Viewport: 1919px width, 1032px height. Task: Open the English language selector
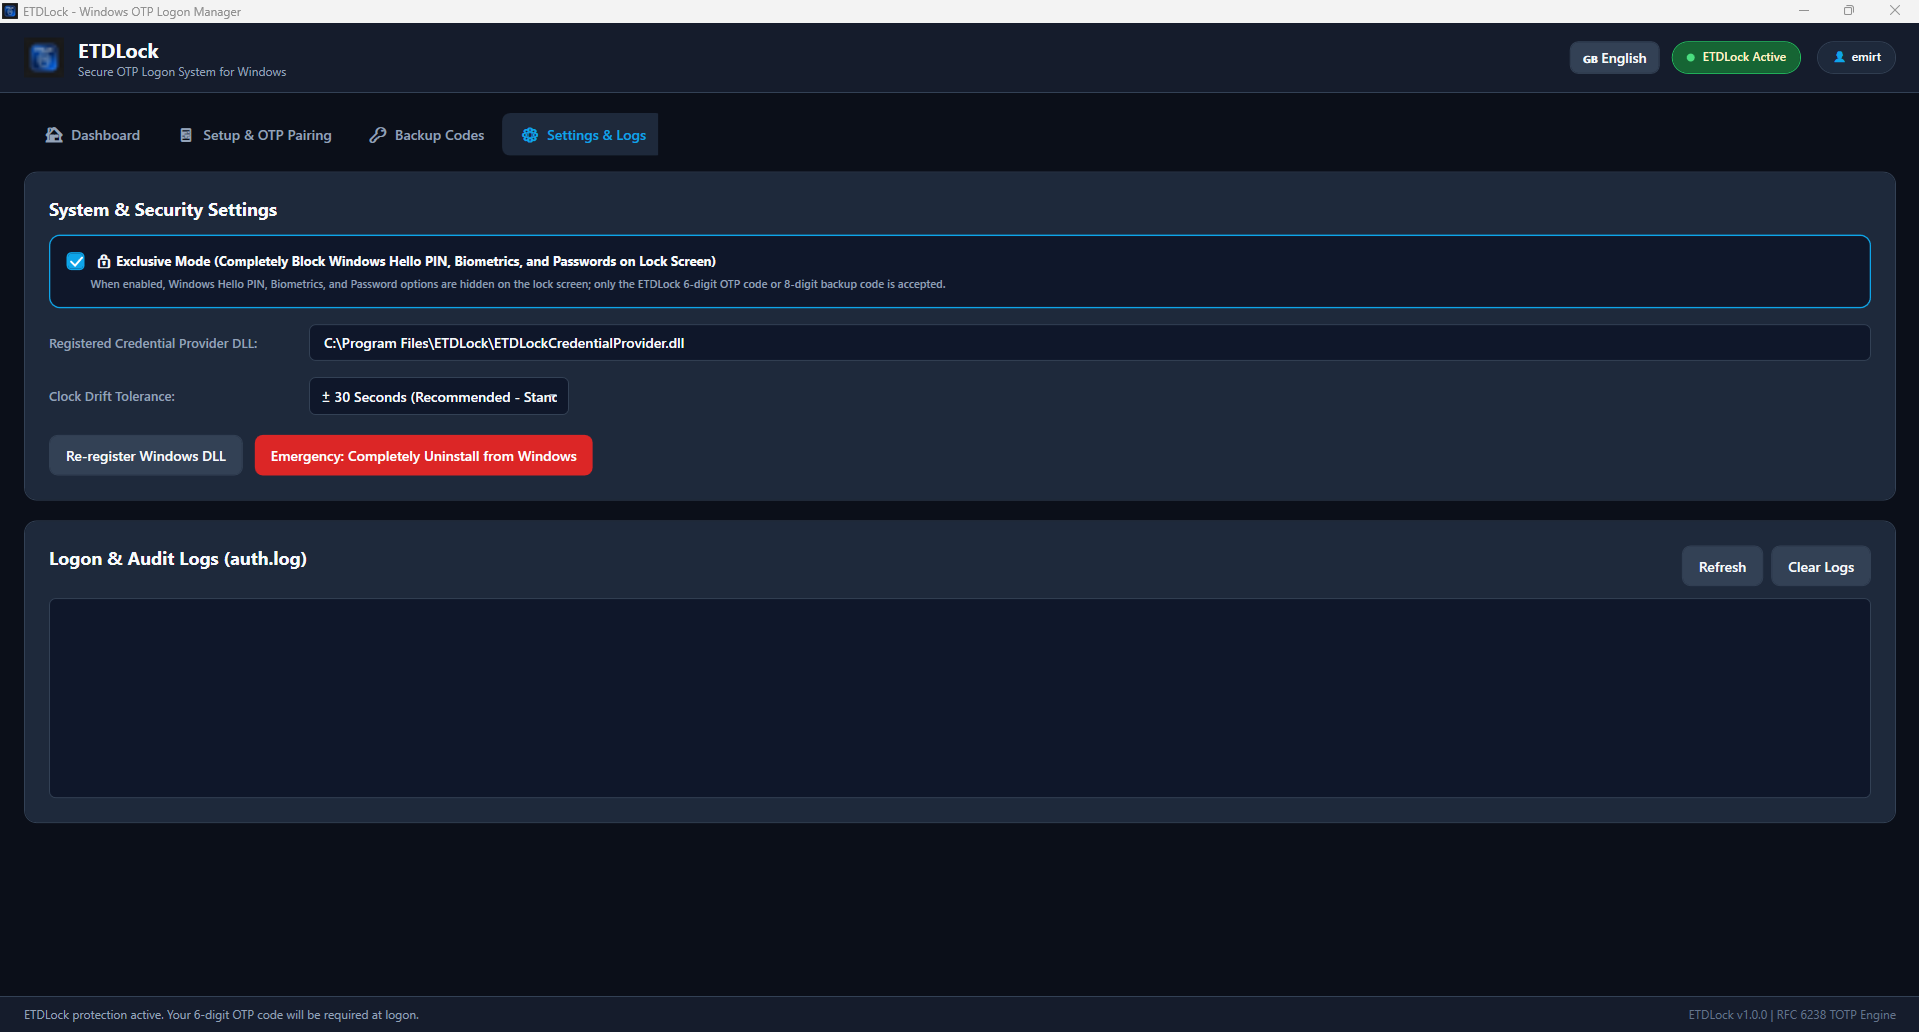[1614, 58]
